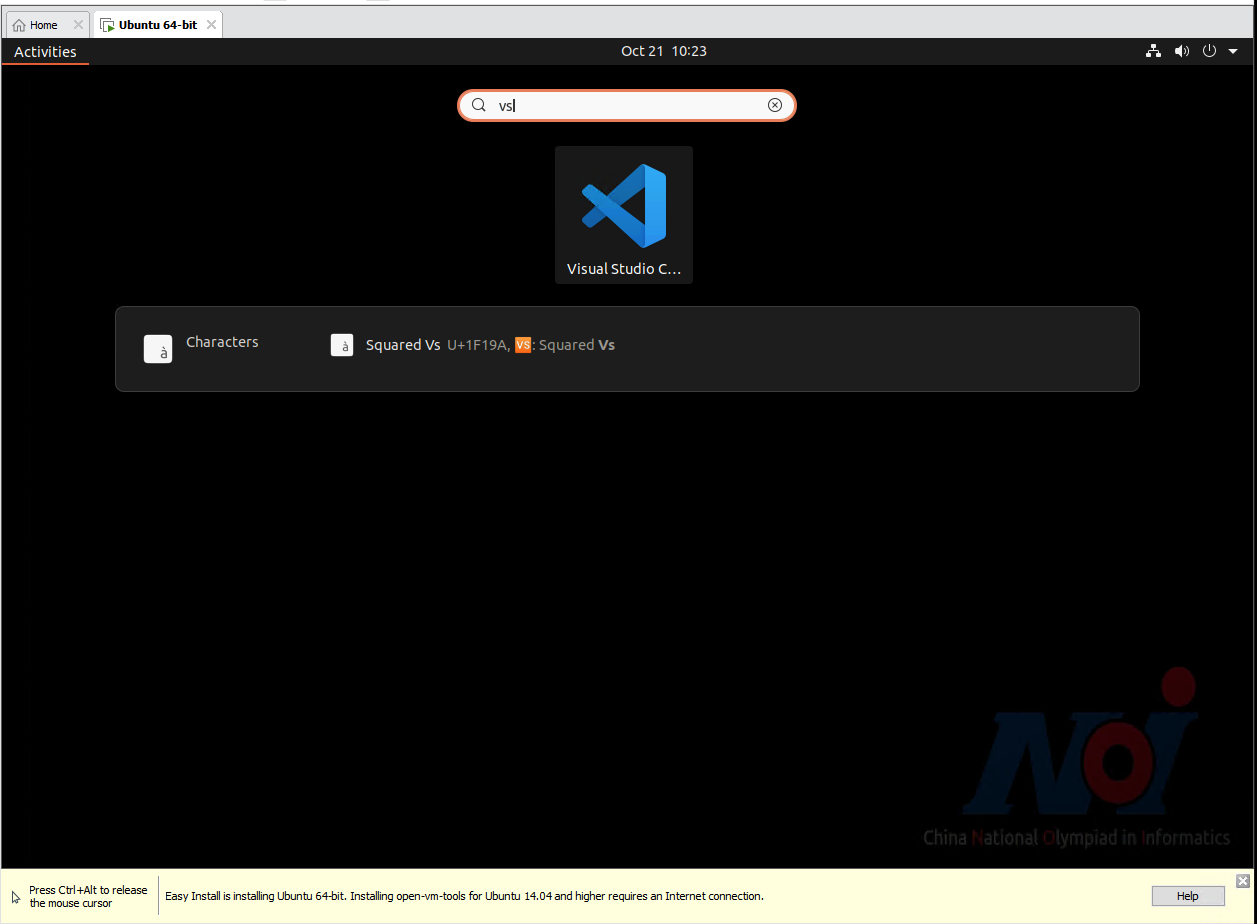Click the power icon in top bar
This screenshot has height=924, width=1257.
pyautogui.click(x=1209, y=51)
